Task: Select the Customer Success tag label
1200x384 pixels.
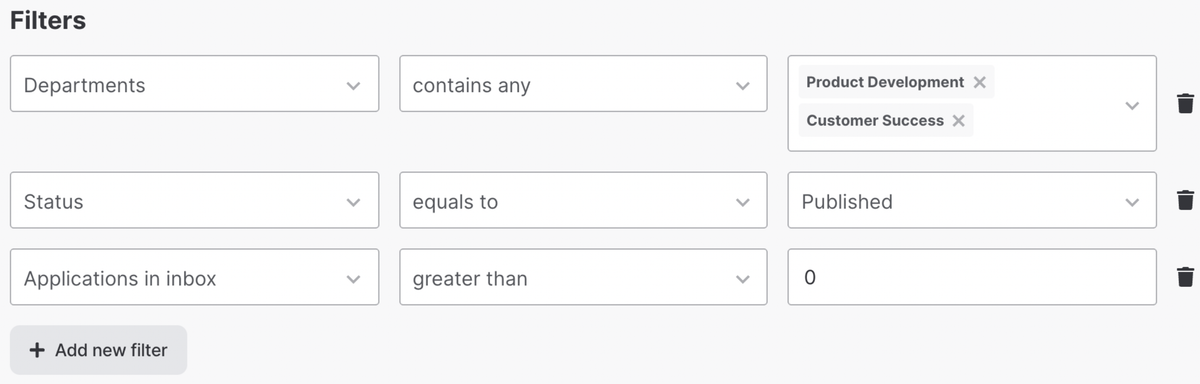Action: (x=875, y=120)
